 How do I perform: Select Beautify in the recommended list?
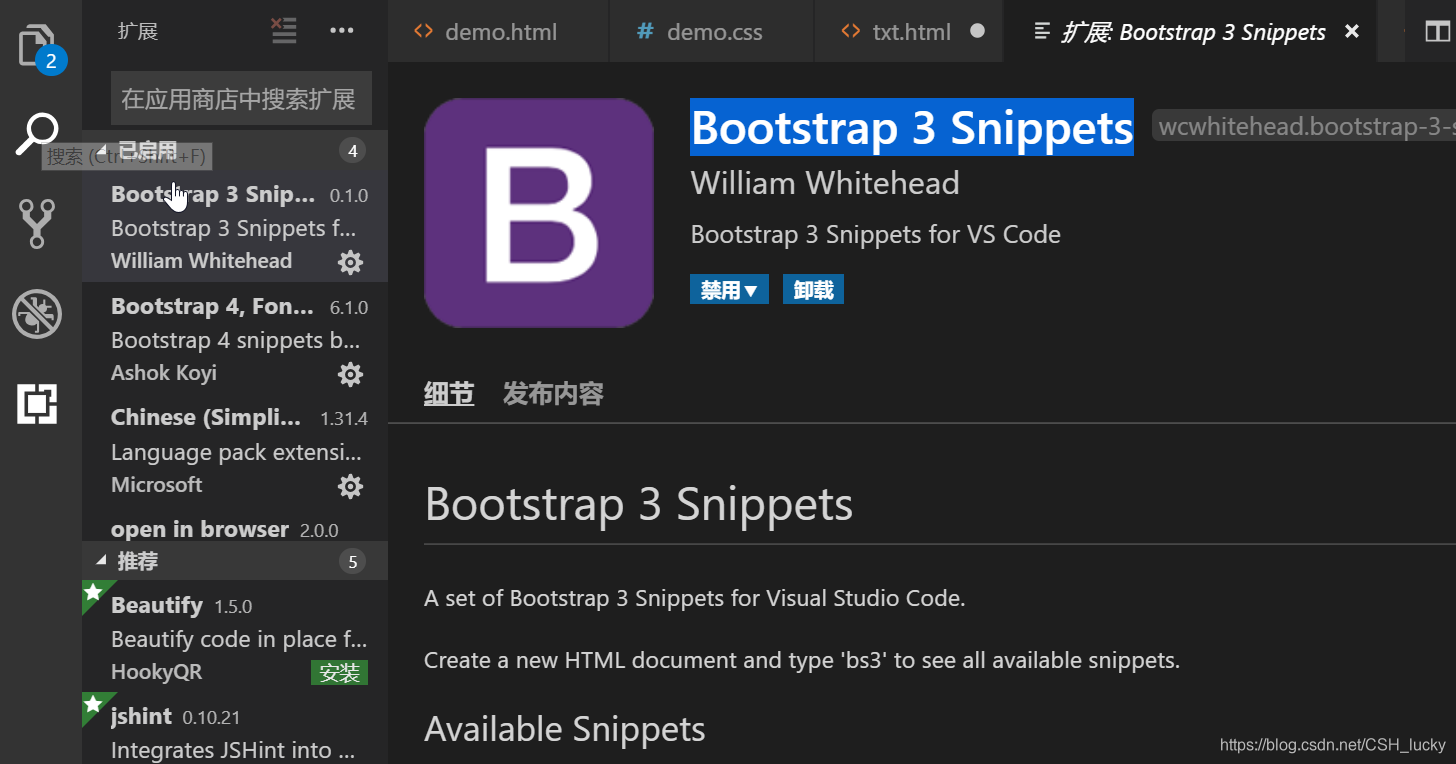[x=234, y=636]
